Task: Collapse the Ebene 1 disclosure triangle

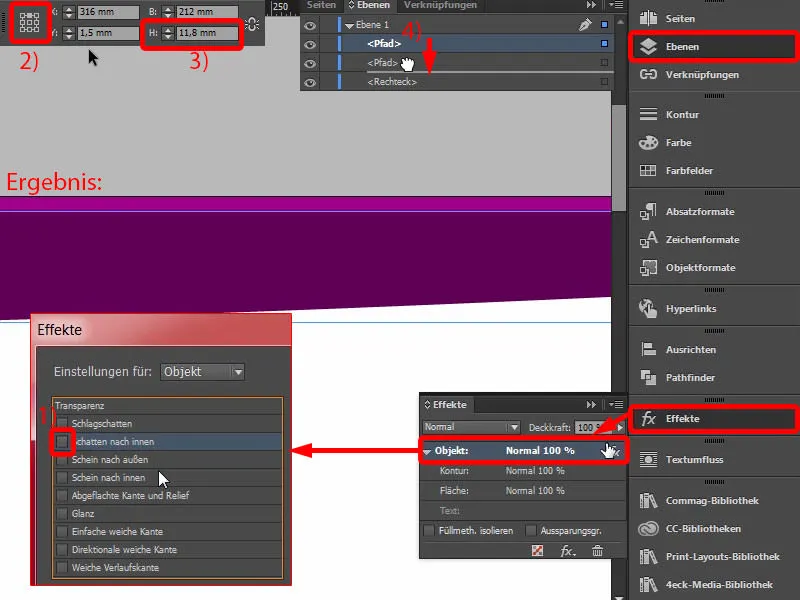Action: 349,25
